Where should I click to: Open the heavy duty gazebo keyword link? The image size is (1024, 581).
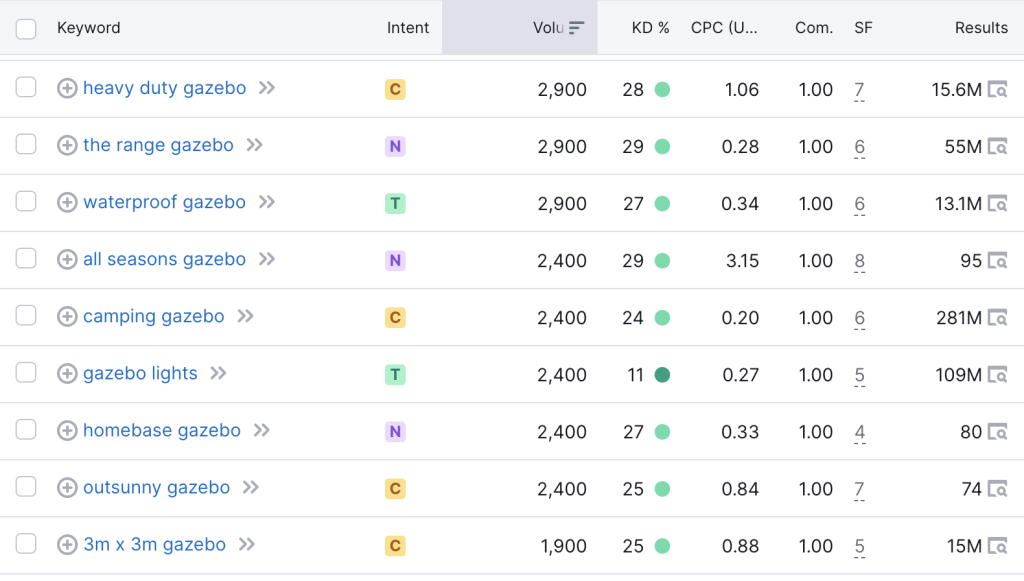point(165,88)
